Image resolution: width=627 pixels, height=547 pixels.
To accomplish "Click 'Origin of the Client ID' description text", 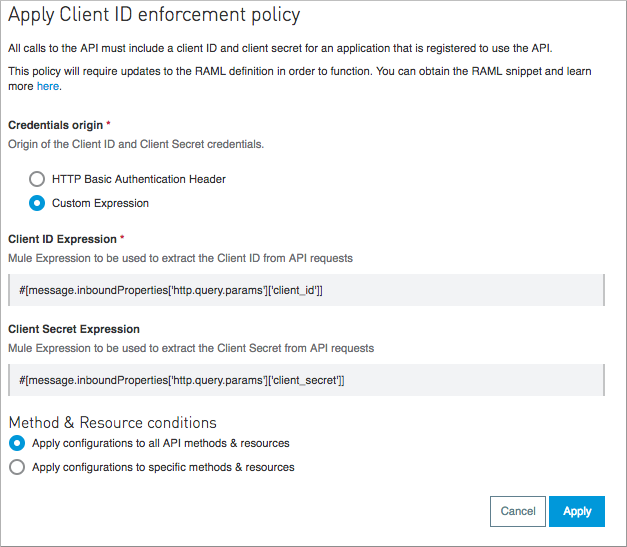I will point(135,145).
